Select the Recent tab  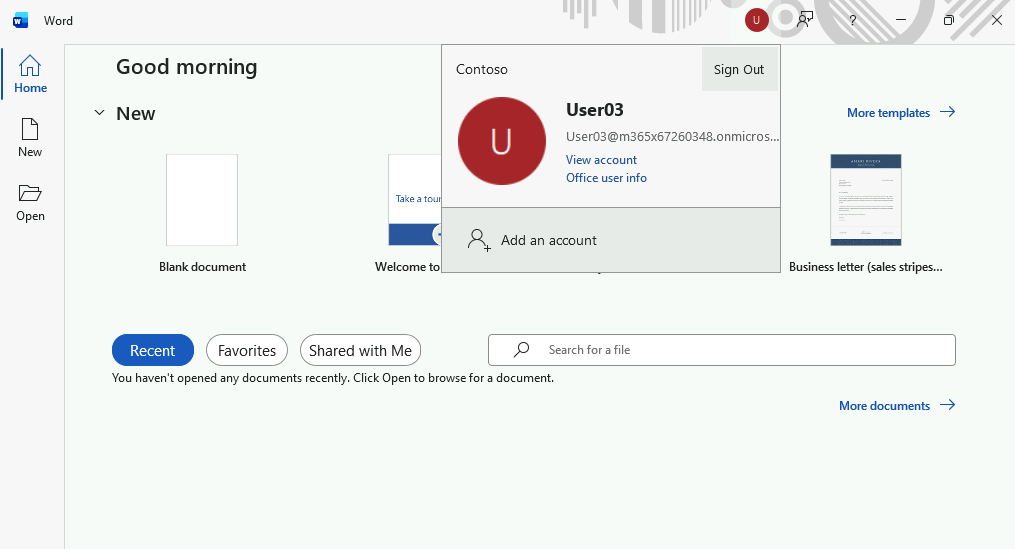pyautogui.click(x=153, y=350)
